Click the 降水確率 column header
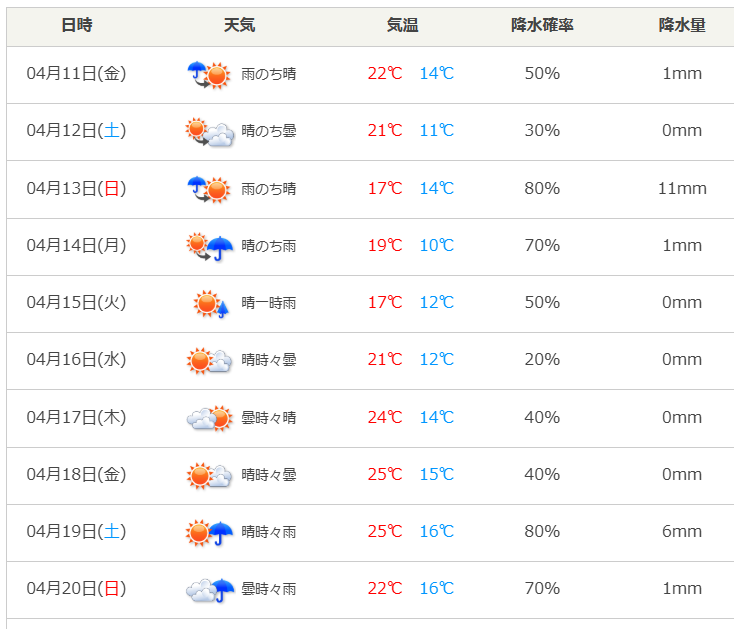The height and width of the screenshot is (629, 734). coord(542,25)
